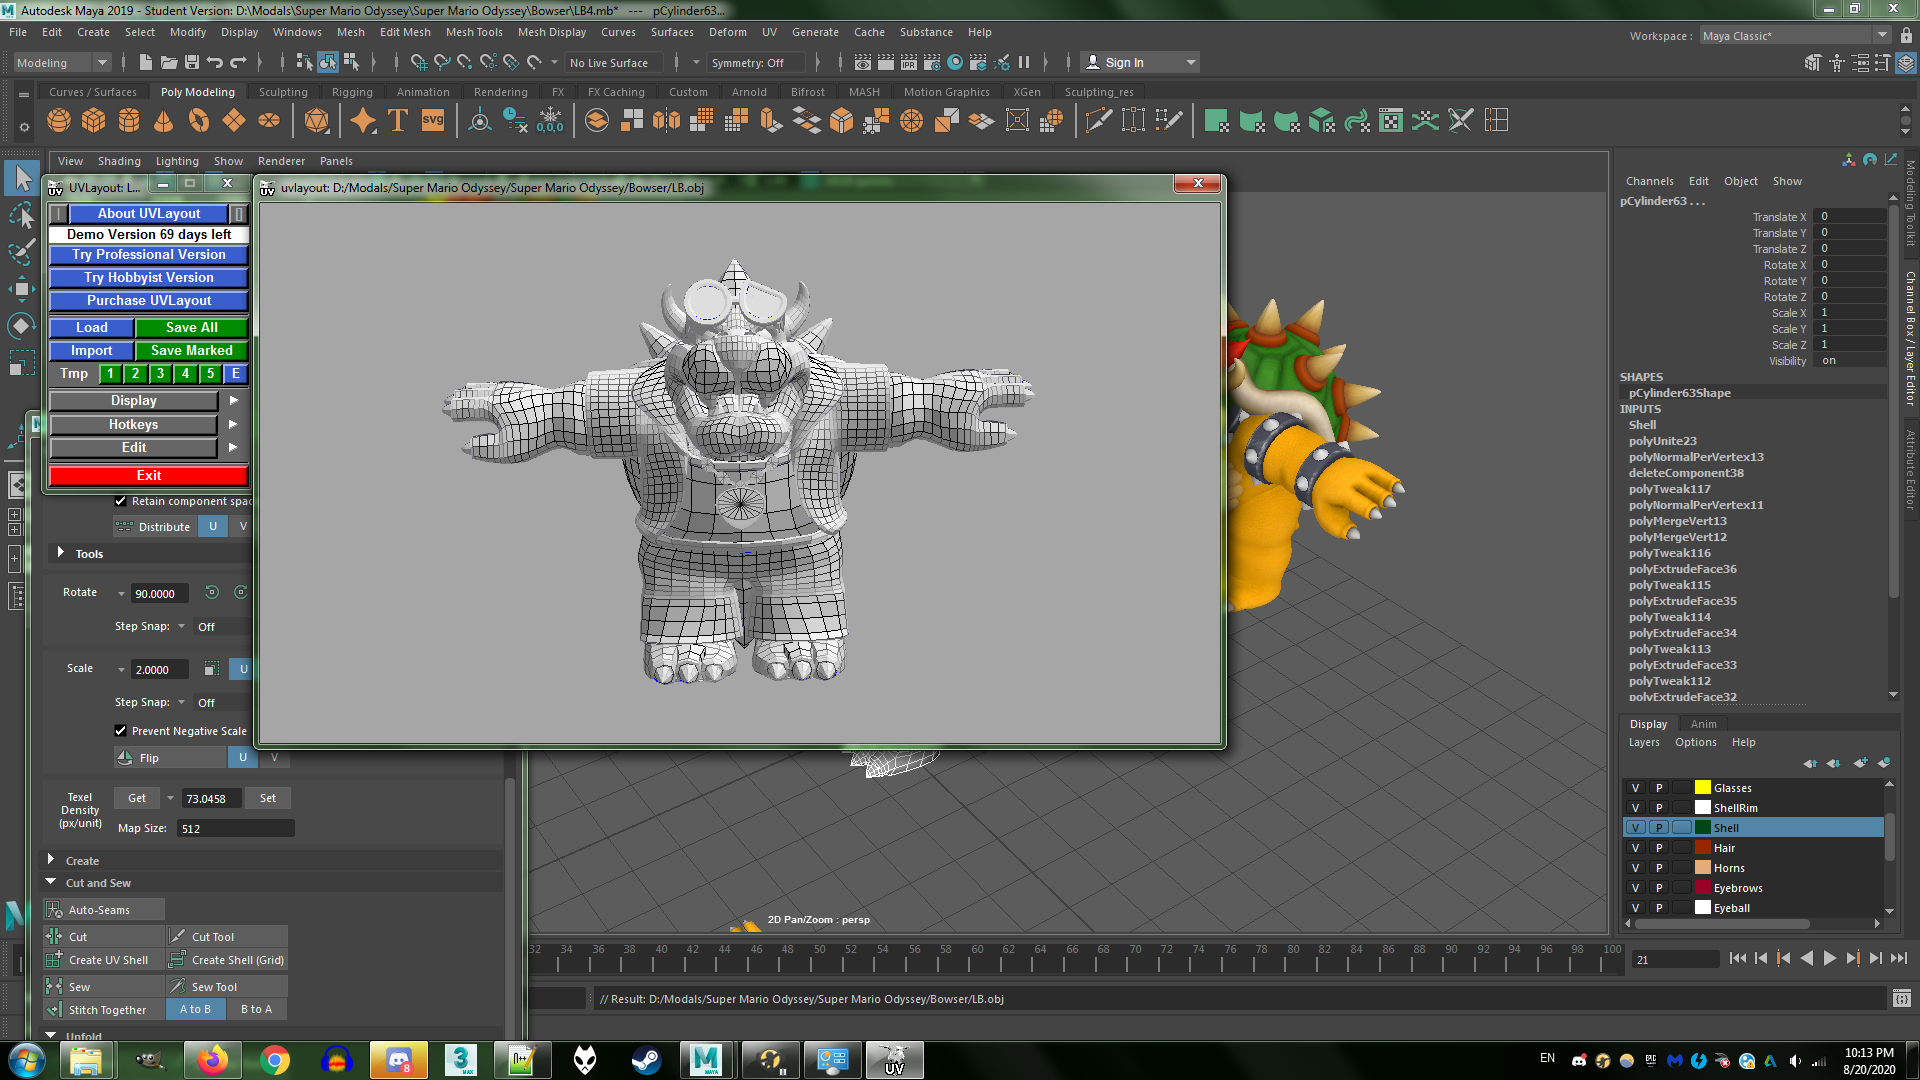
Task: Select the Paint Selection tool in toolbox
Action: click(21, 252)
